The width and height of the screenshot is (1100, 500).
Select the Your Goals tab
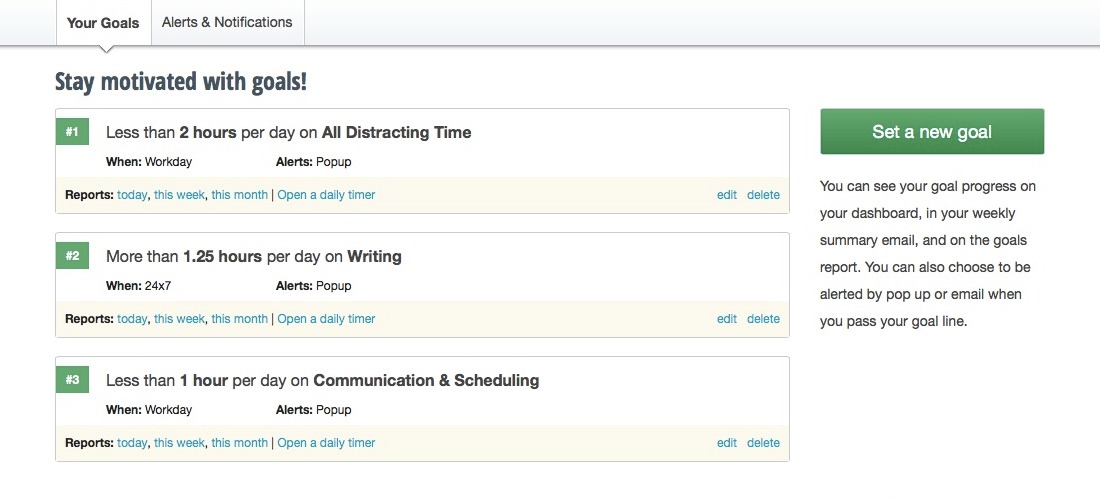tap(103, 23)
